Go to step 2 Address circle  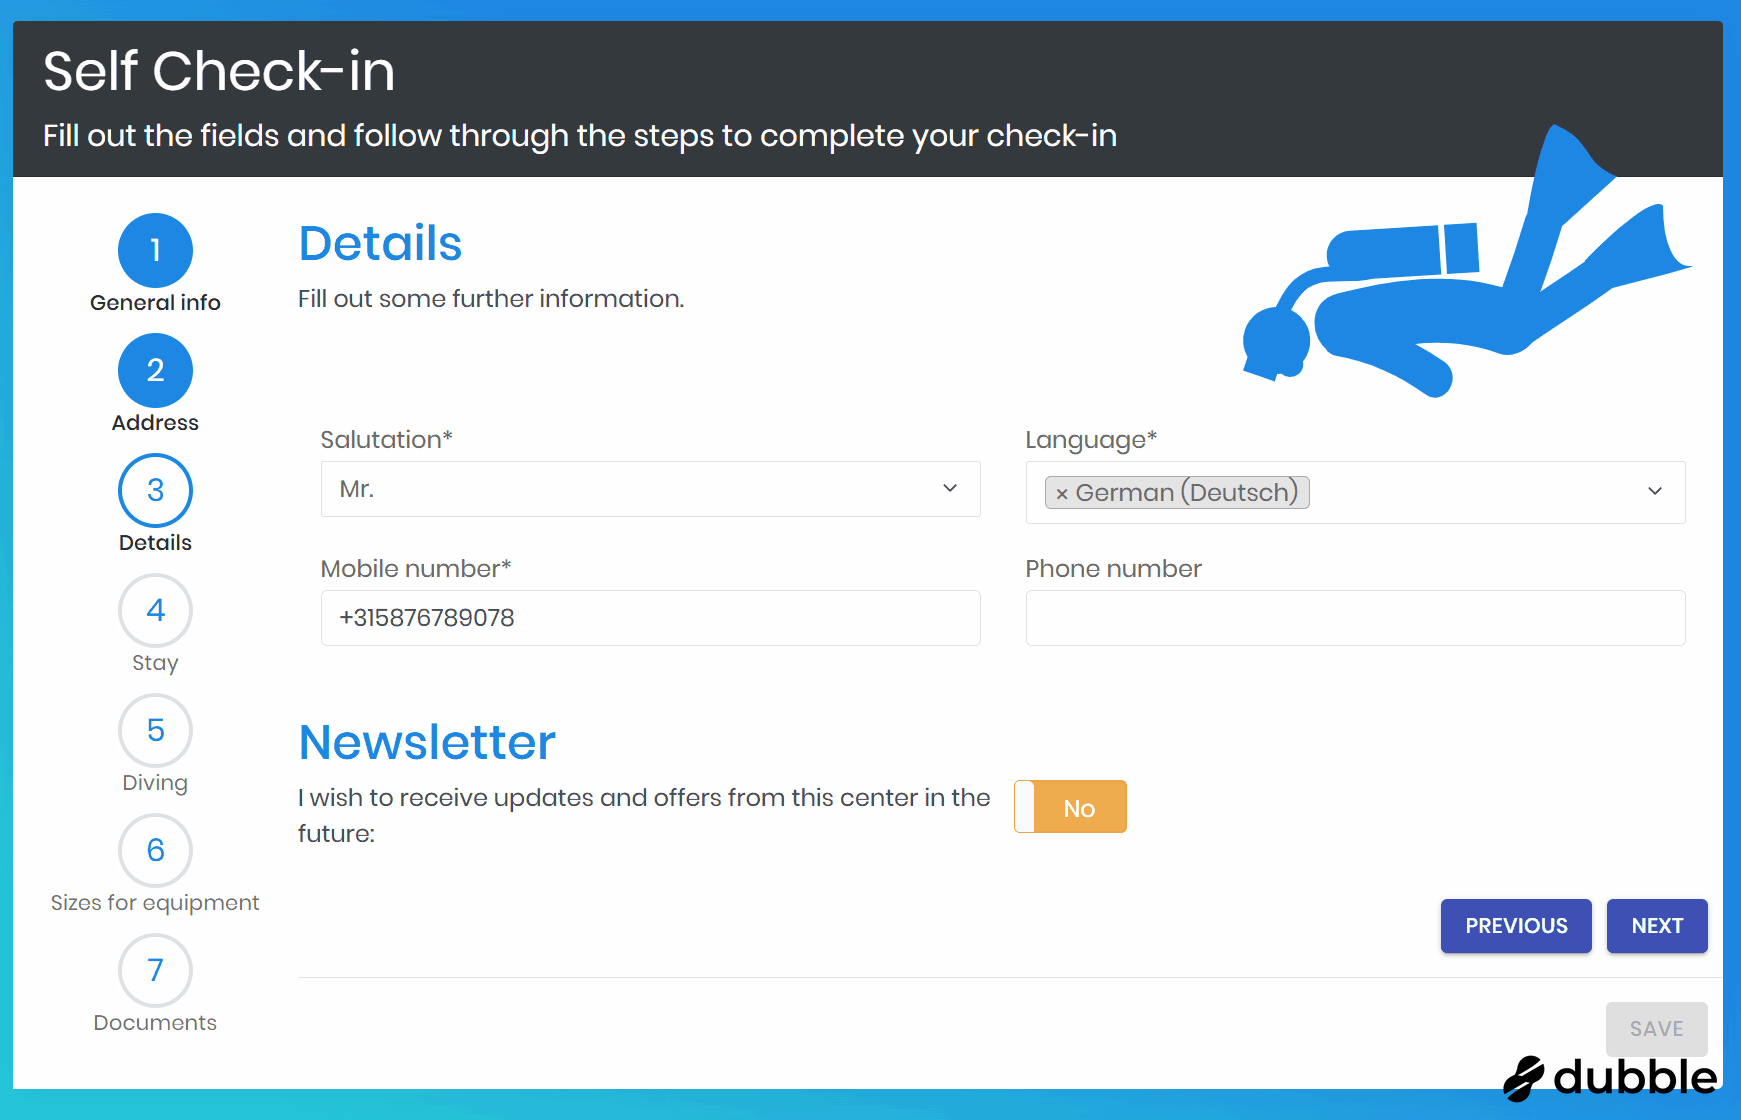pos(155,370)
